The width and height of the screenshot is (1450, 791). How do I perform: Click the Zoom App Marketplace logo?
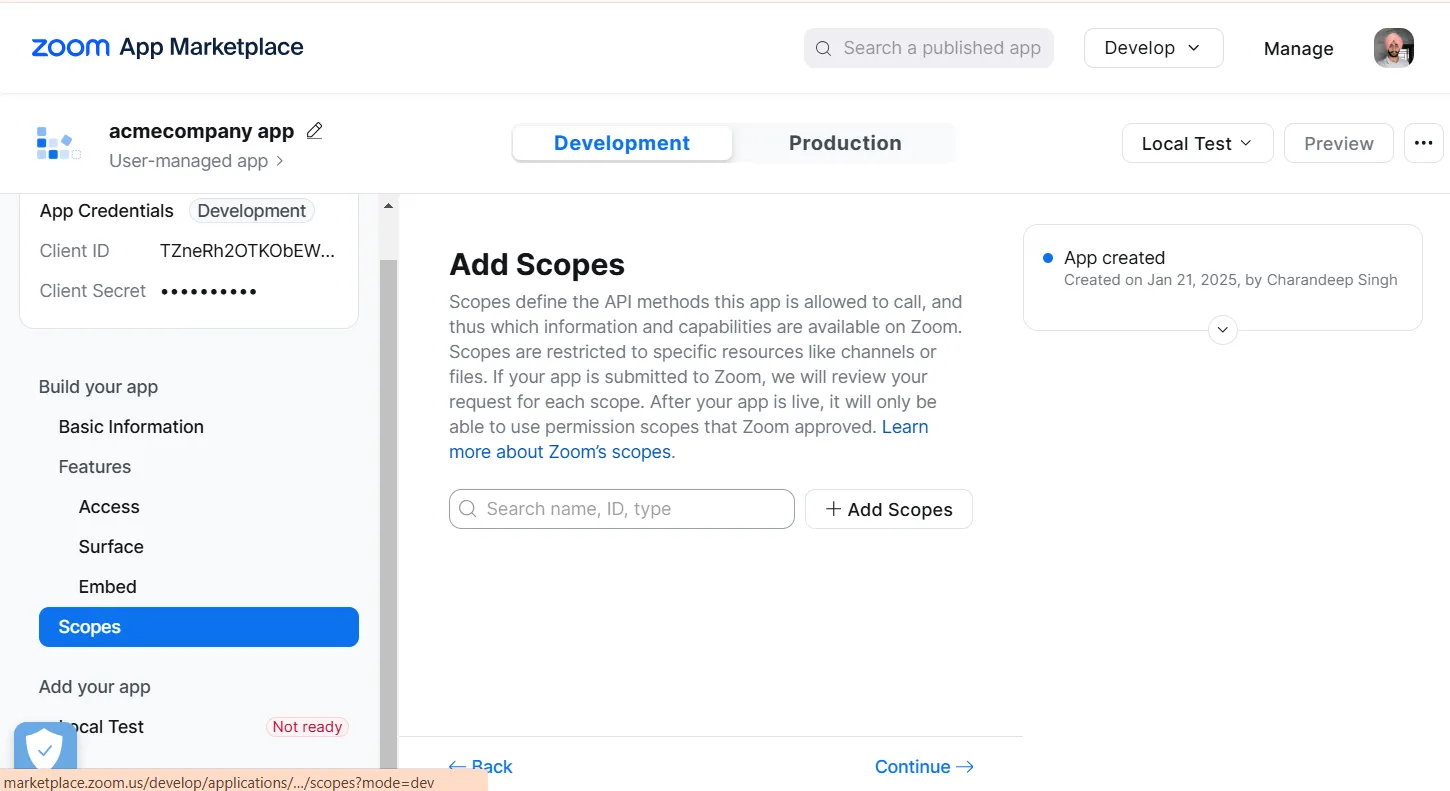(x=167, y=47)
